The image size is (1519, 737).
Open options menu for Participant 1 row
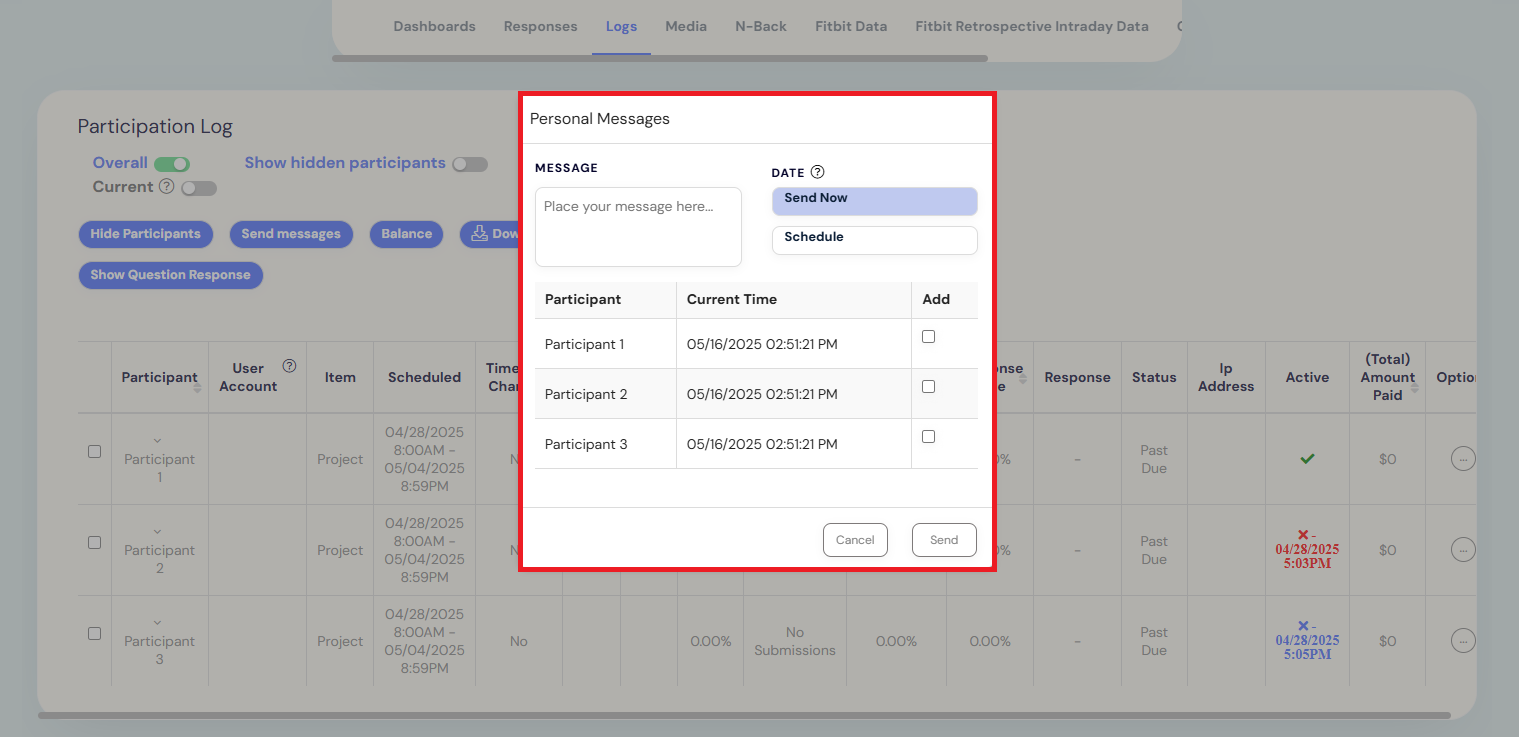tap(1463, 459)
